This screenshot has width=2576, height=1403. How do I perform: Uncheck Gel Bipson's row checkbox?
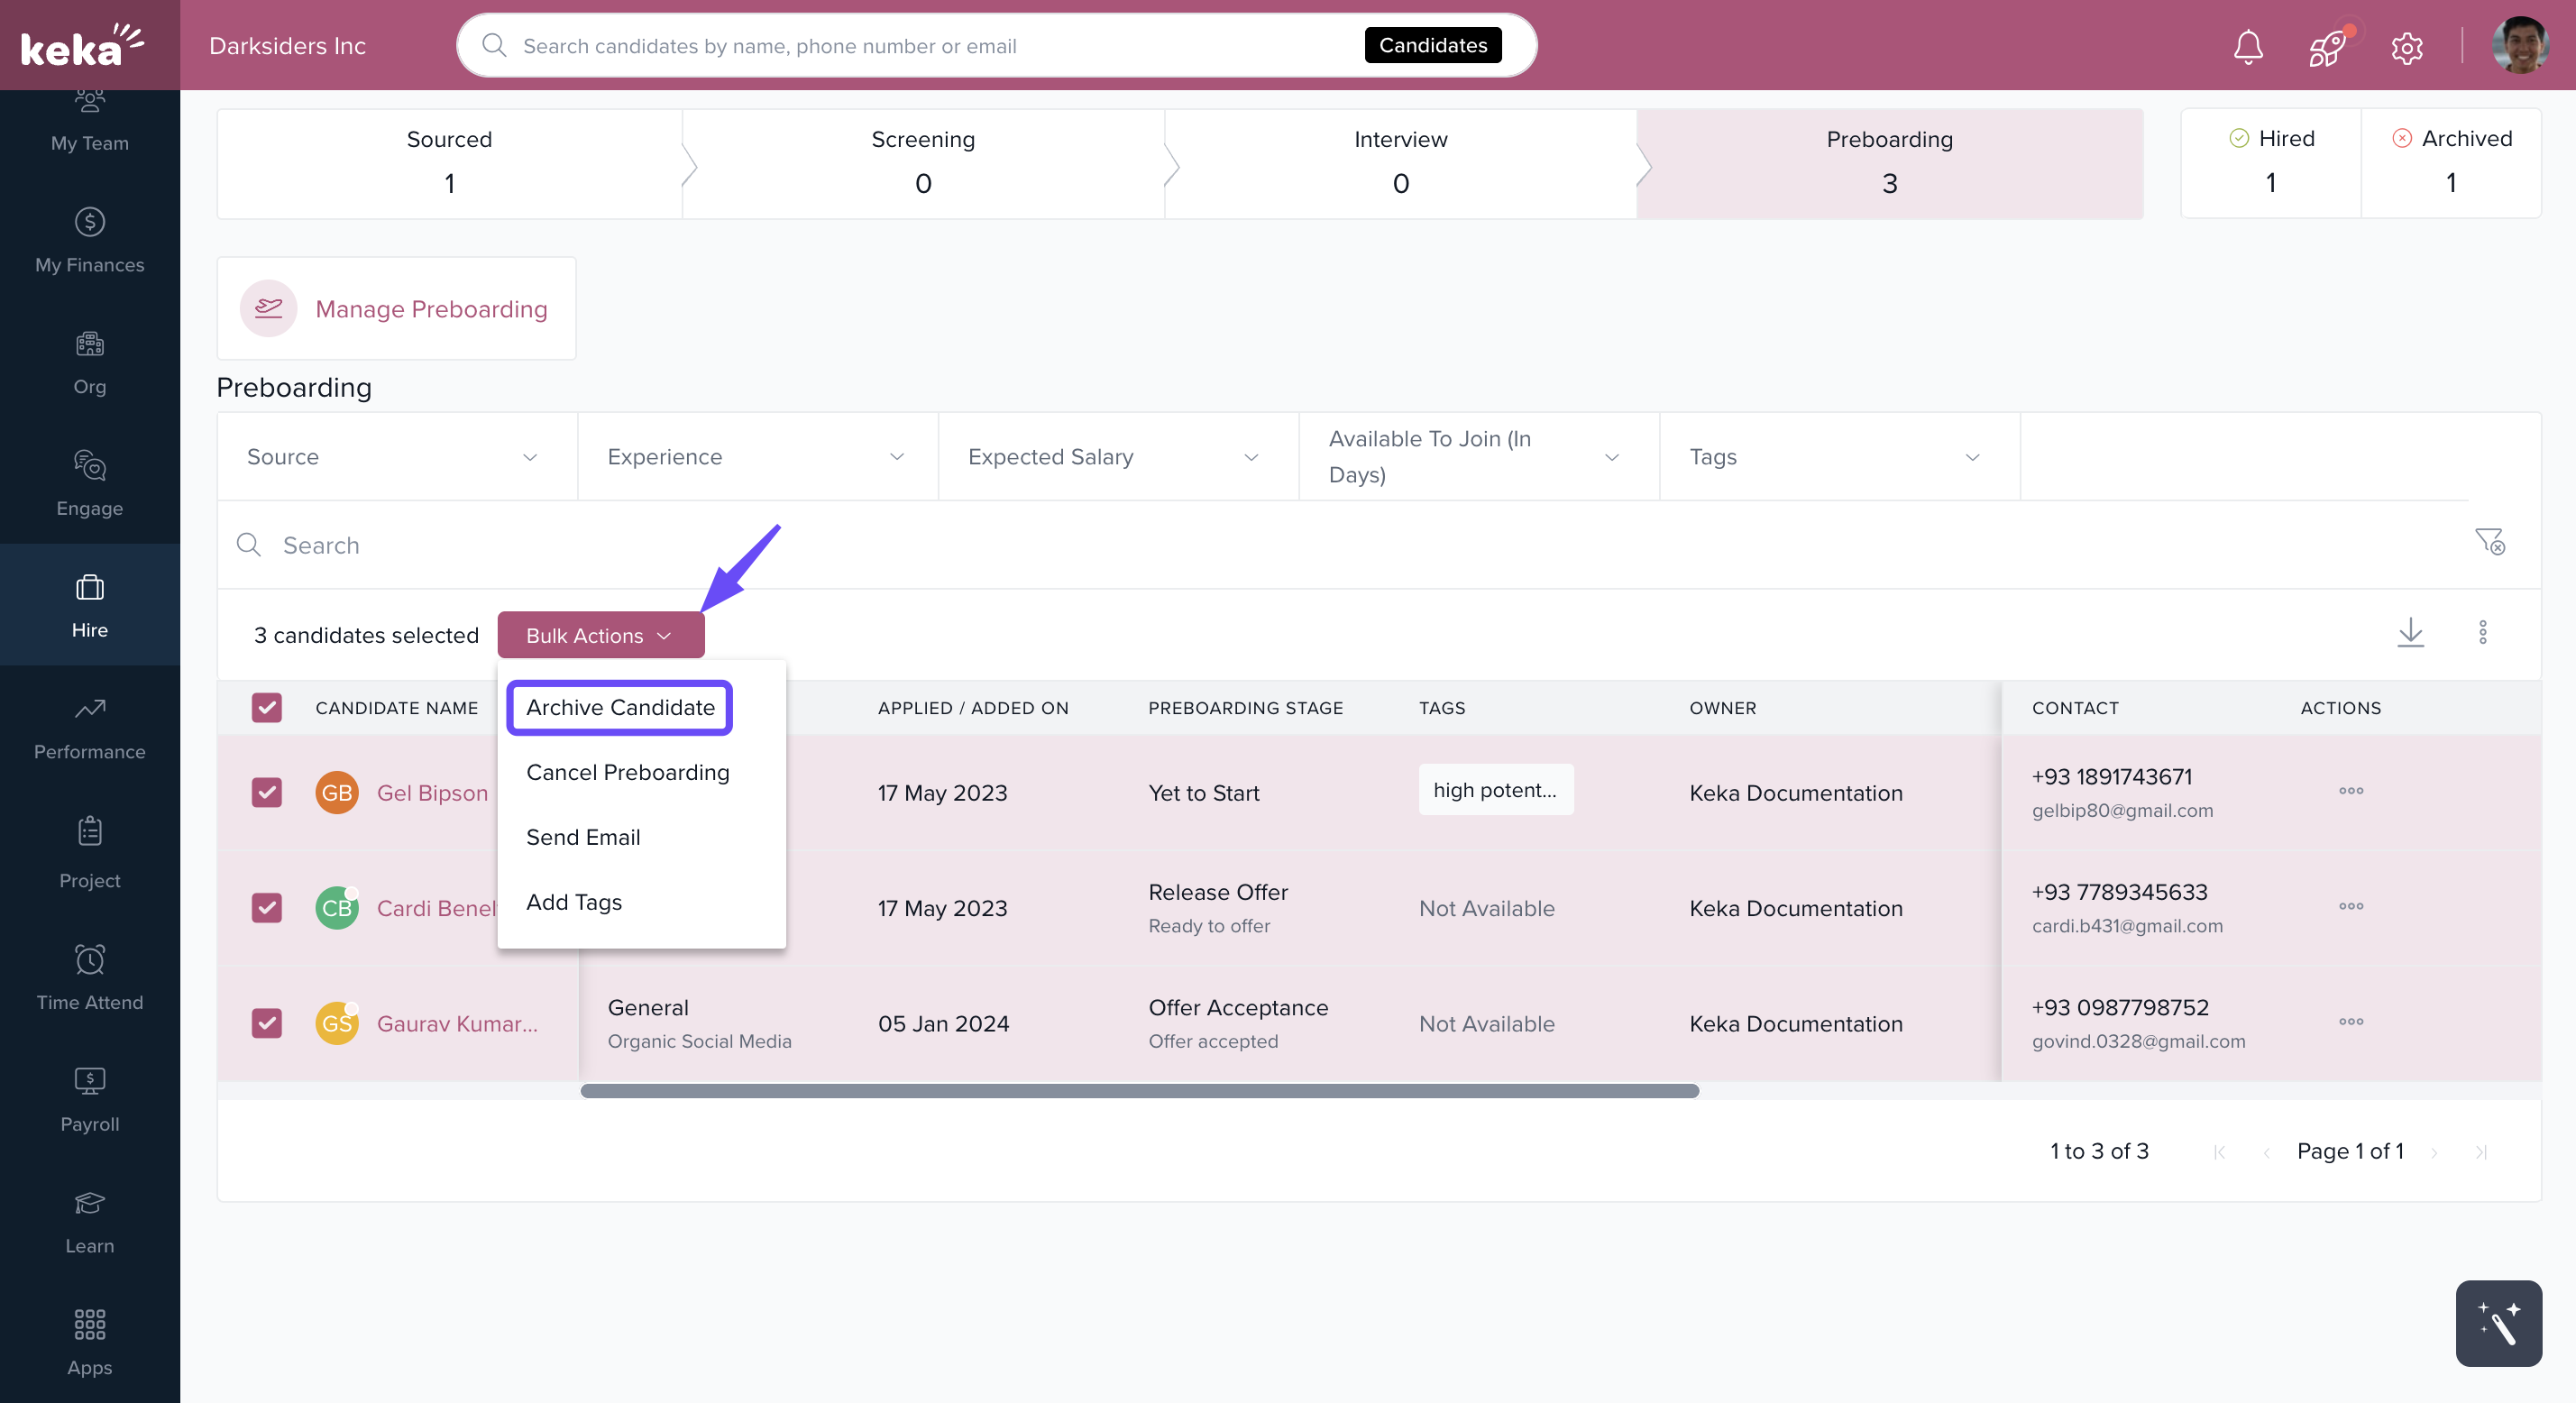pyautogui.click(x=266, y=793)
